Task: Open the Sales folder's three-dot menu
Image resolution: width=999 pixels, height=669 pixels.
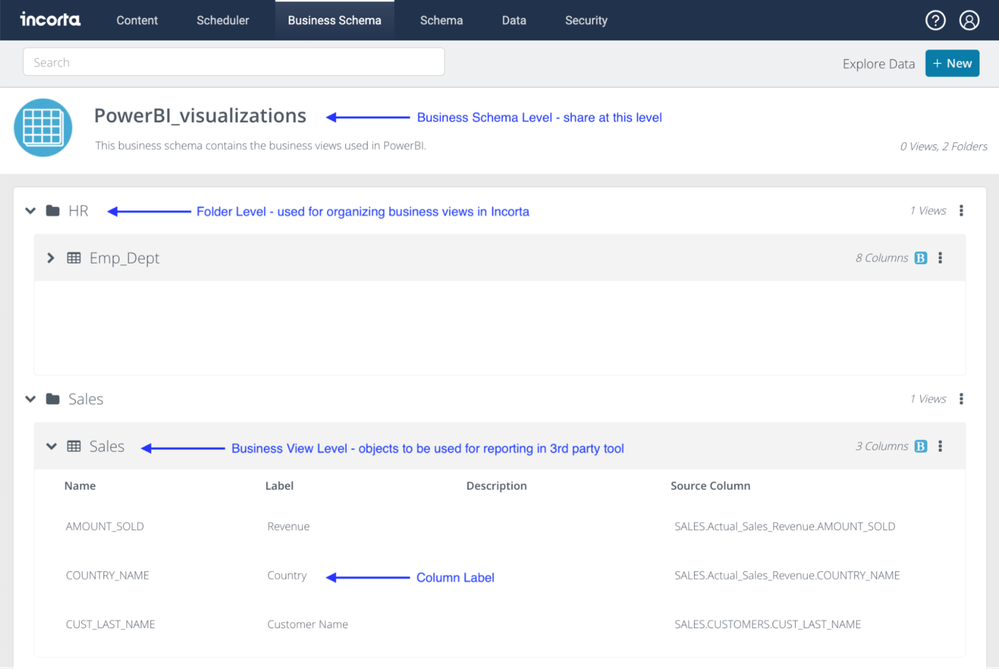Action: click(x=961, y=399)
